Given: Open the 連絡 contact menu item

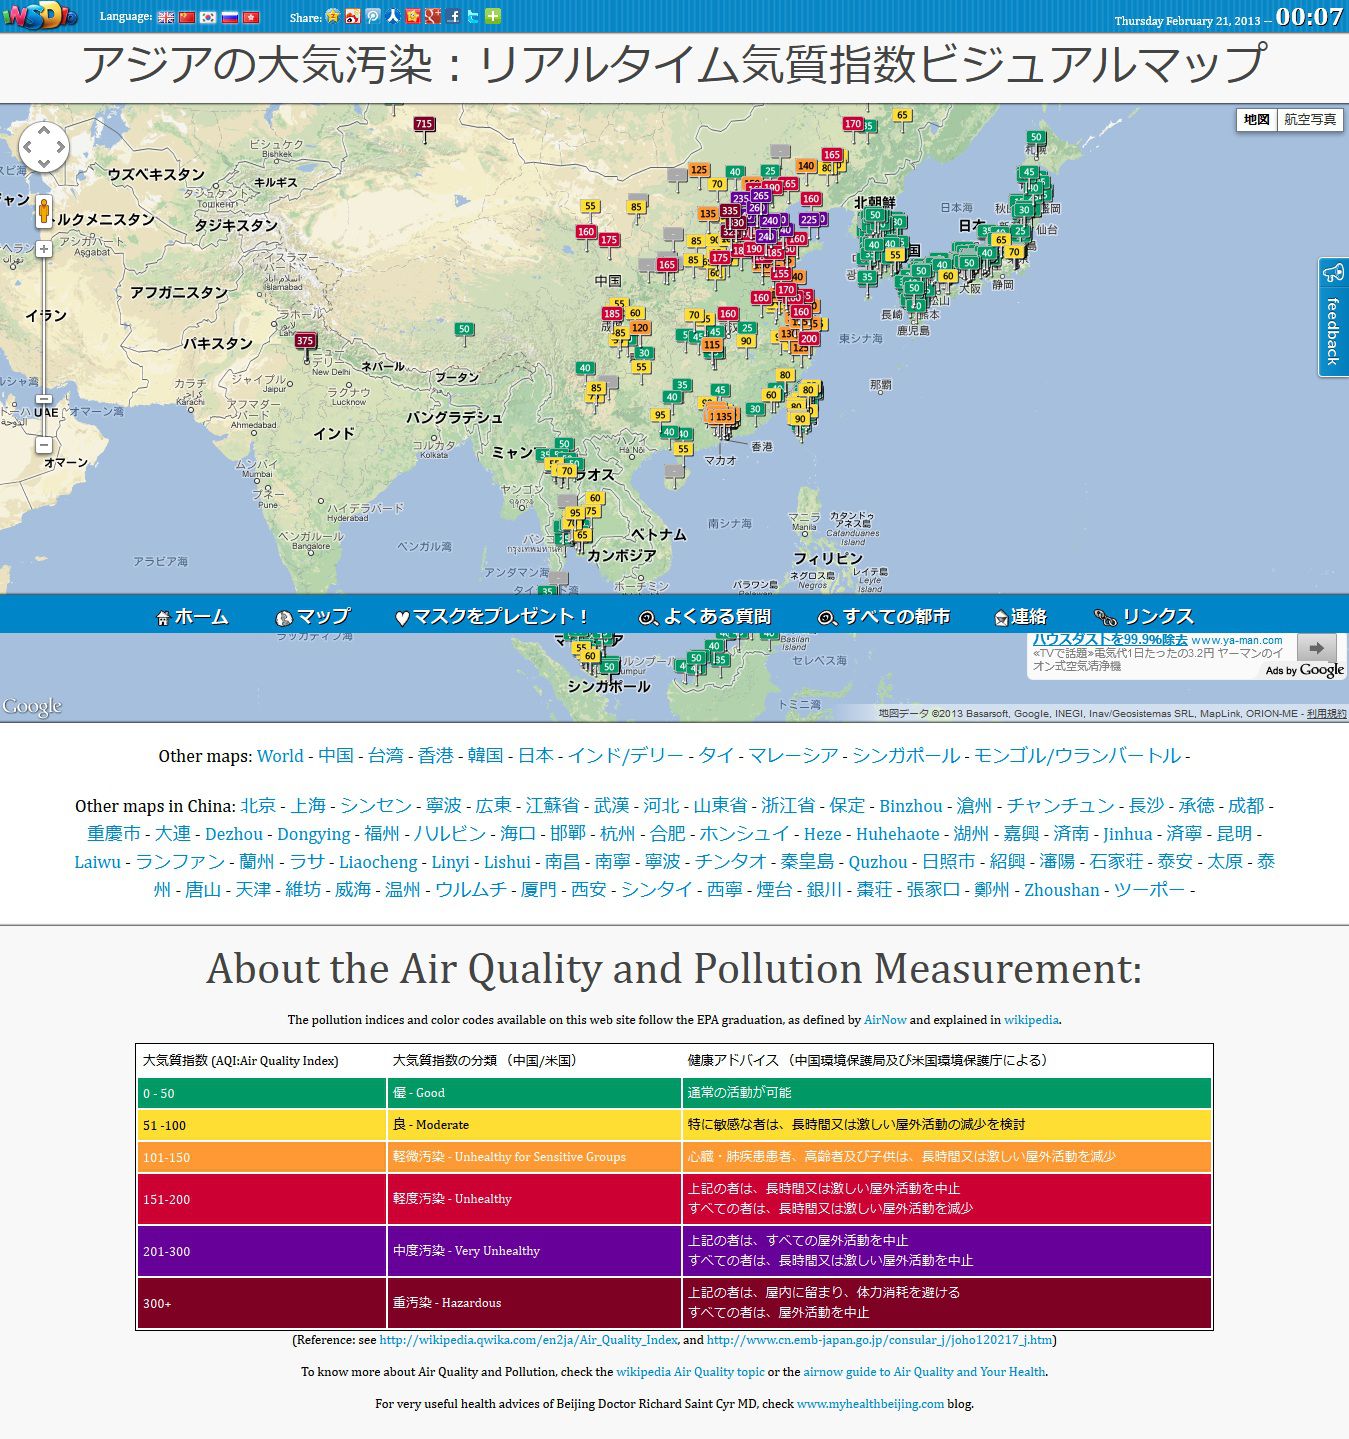Looking at the screenshot, I should tap(1020, 617).
